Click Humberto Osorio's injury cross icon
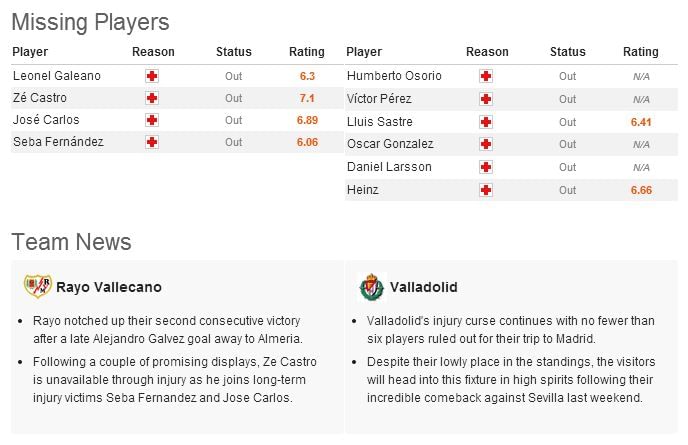The height and width of the screenshot is (445, 688). coord(486,76)
